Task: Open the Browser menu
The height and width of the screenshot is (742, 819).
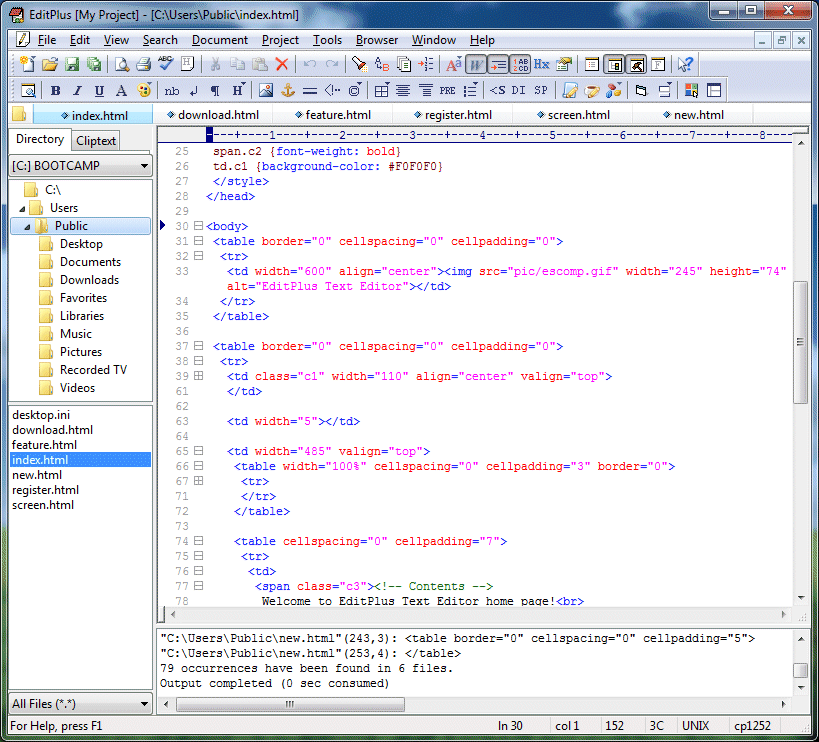Action: pos(376,40)
